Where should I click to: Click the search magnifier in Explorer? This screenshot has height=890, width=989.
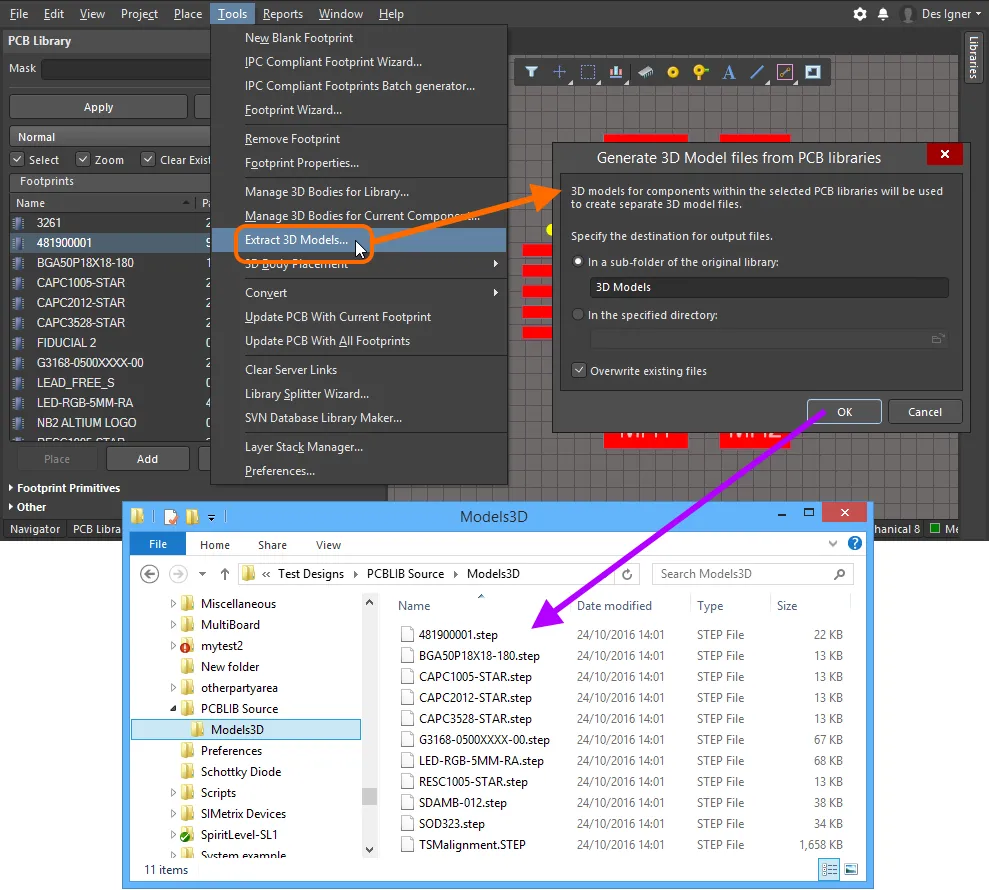coord(840,574)
